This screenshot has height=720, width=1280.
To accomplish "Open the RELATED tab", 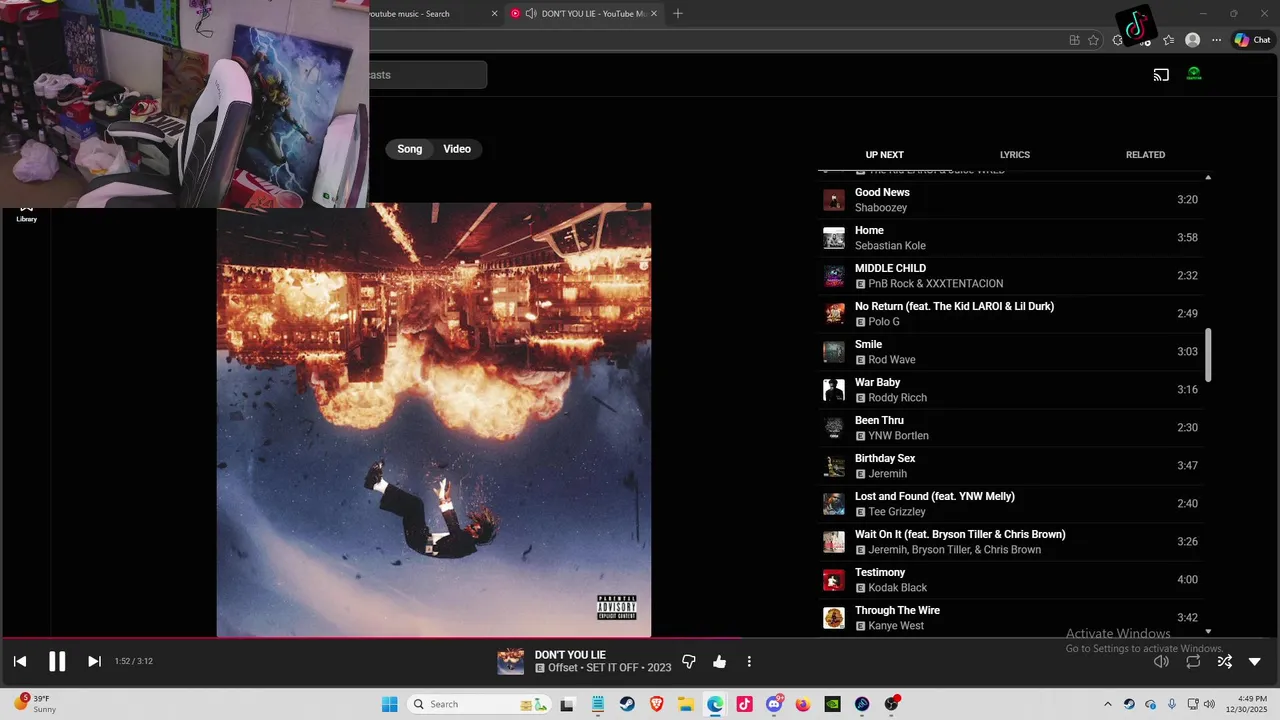I will pos(1146,155).
